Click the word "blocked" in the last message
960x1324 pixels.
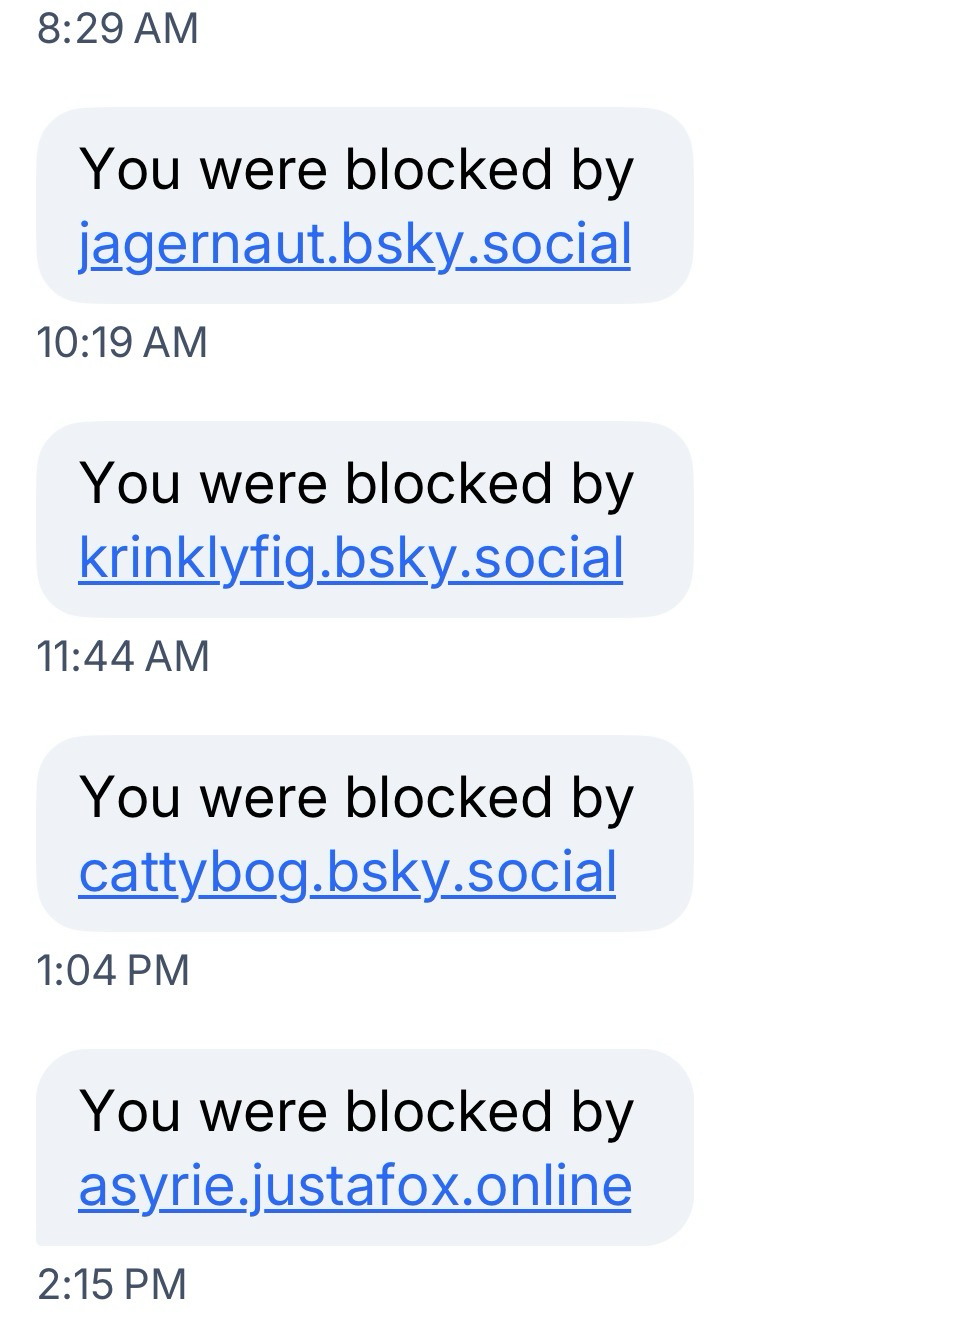pos(449,1112)
